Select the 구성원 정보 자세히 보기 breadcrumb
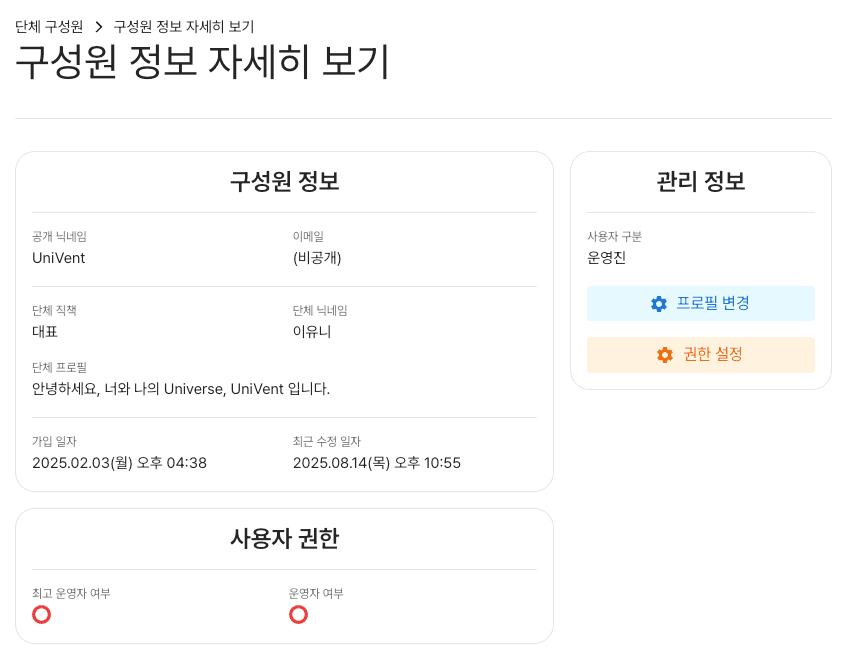This screenshot has width=857, height=670. (x=184, y=25)
